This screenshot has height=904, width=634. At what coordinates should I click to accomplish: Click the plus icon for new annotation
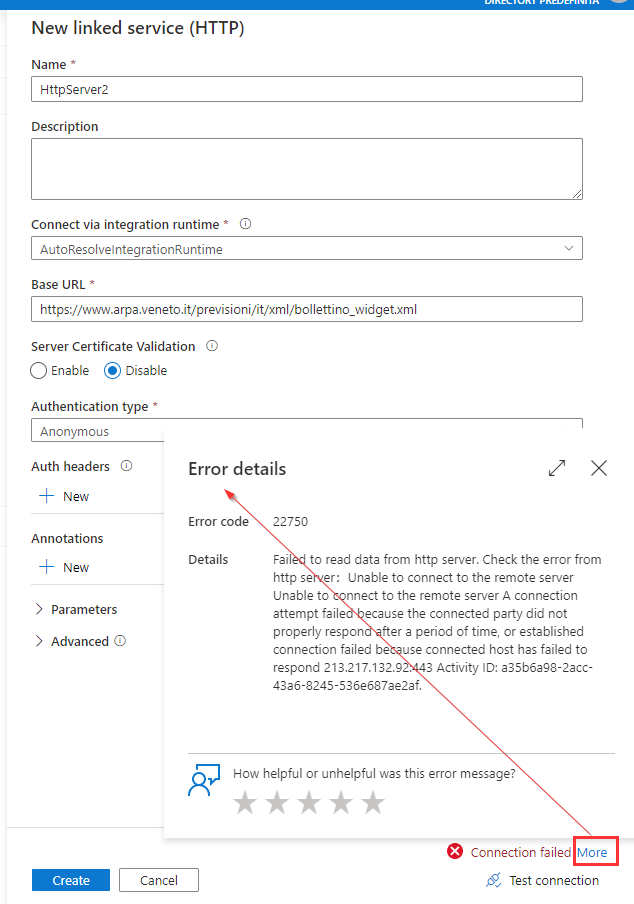46,567
